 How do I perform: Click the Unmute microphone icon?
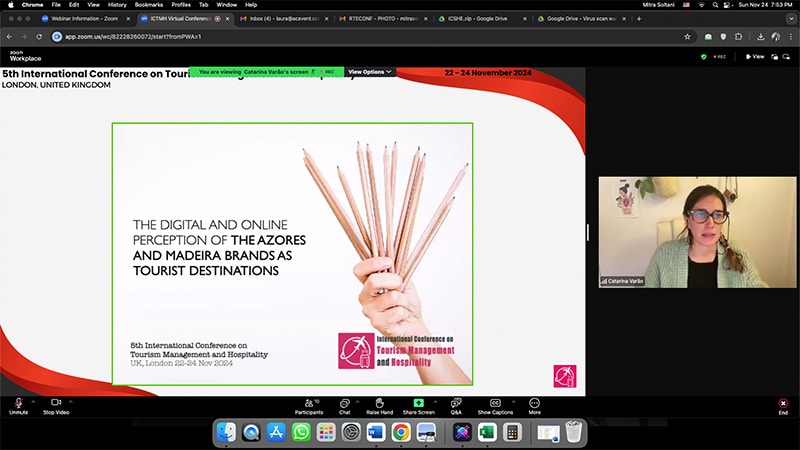18,403
